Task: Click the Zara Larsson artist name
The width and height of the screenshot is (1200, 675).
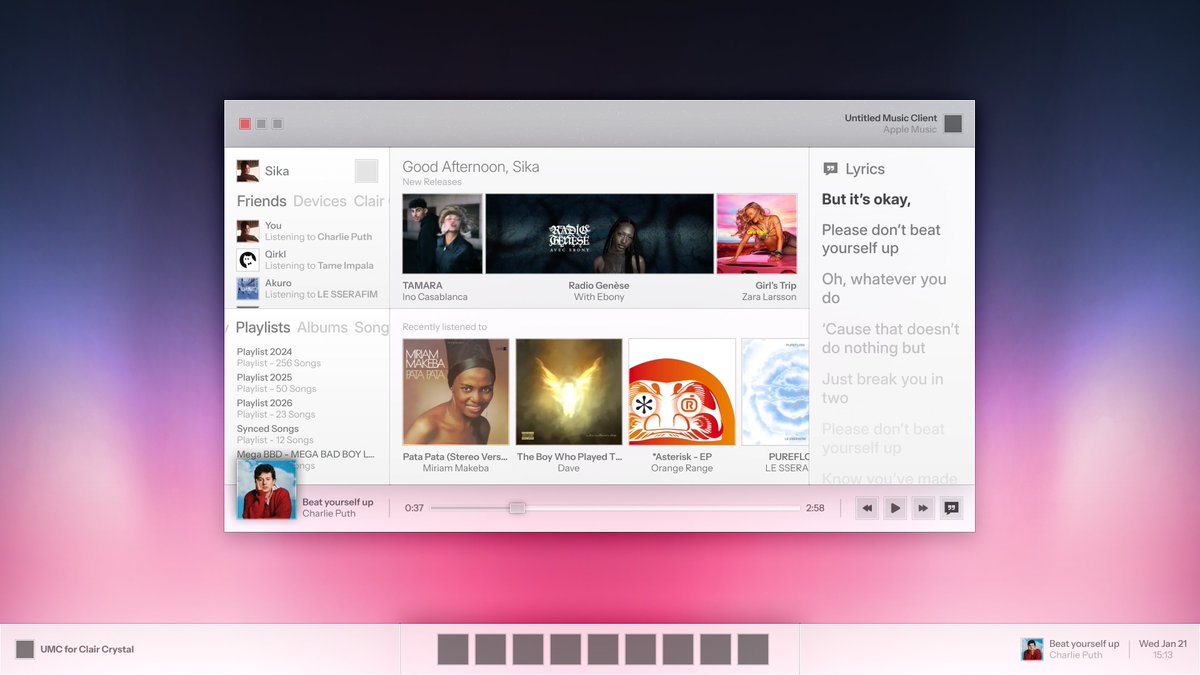Action: point(769,297)
